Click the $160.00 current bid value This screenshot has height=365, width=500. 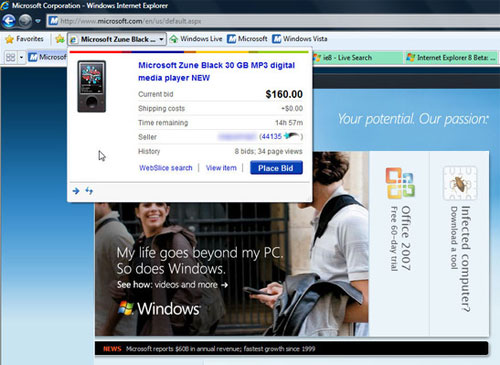pyautogui.click(x=284, y=94)
